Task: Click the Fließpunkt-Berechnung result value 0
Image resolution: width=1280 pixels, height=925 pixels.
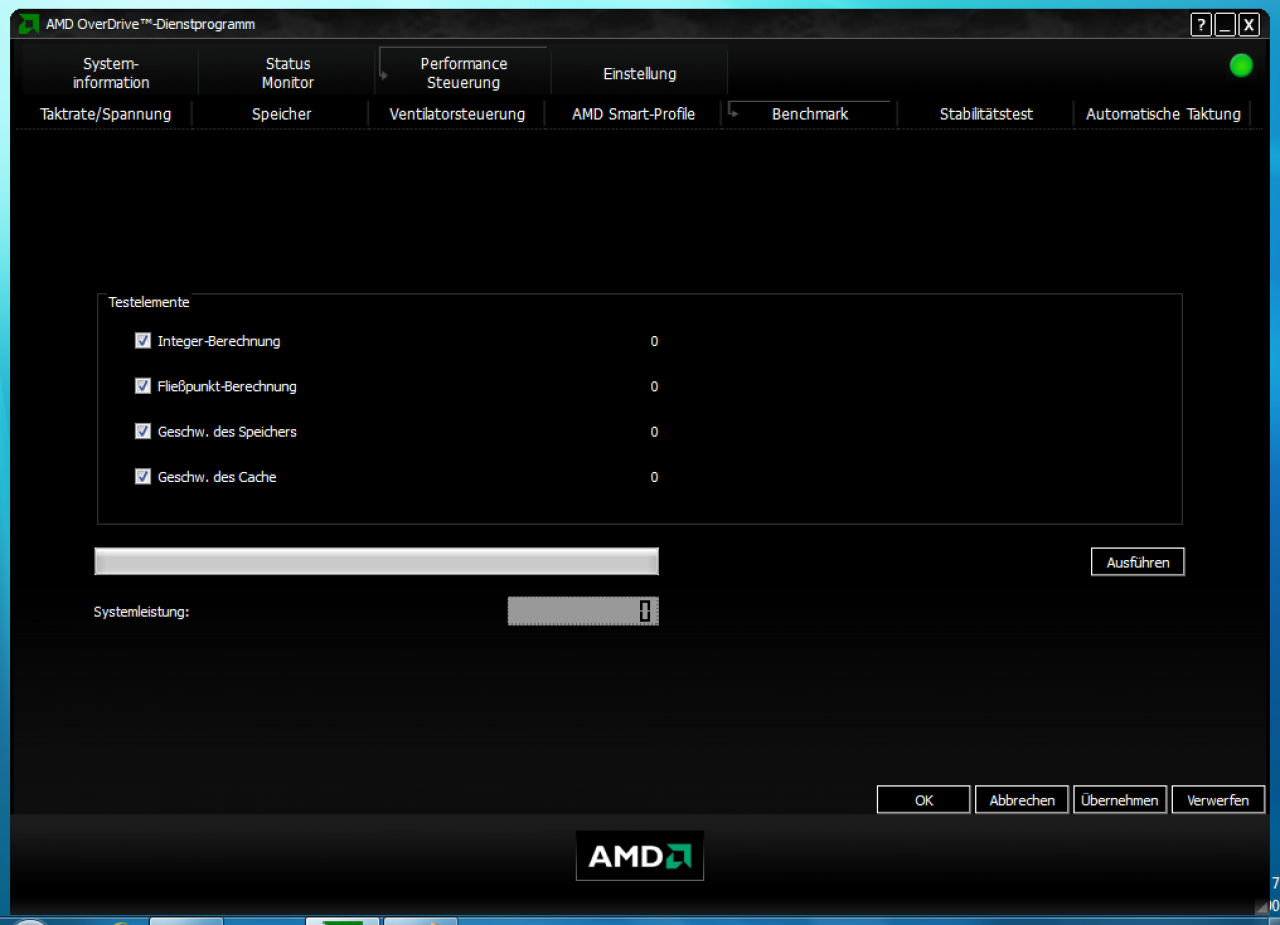Action: click(x=654, y=386)
